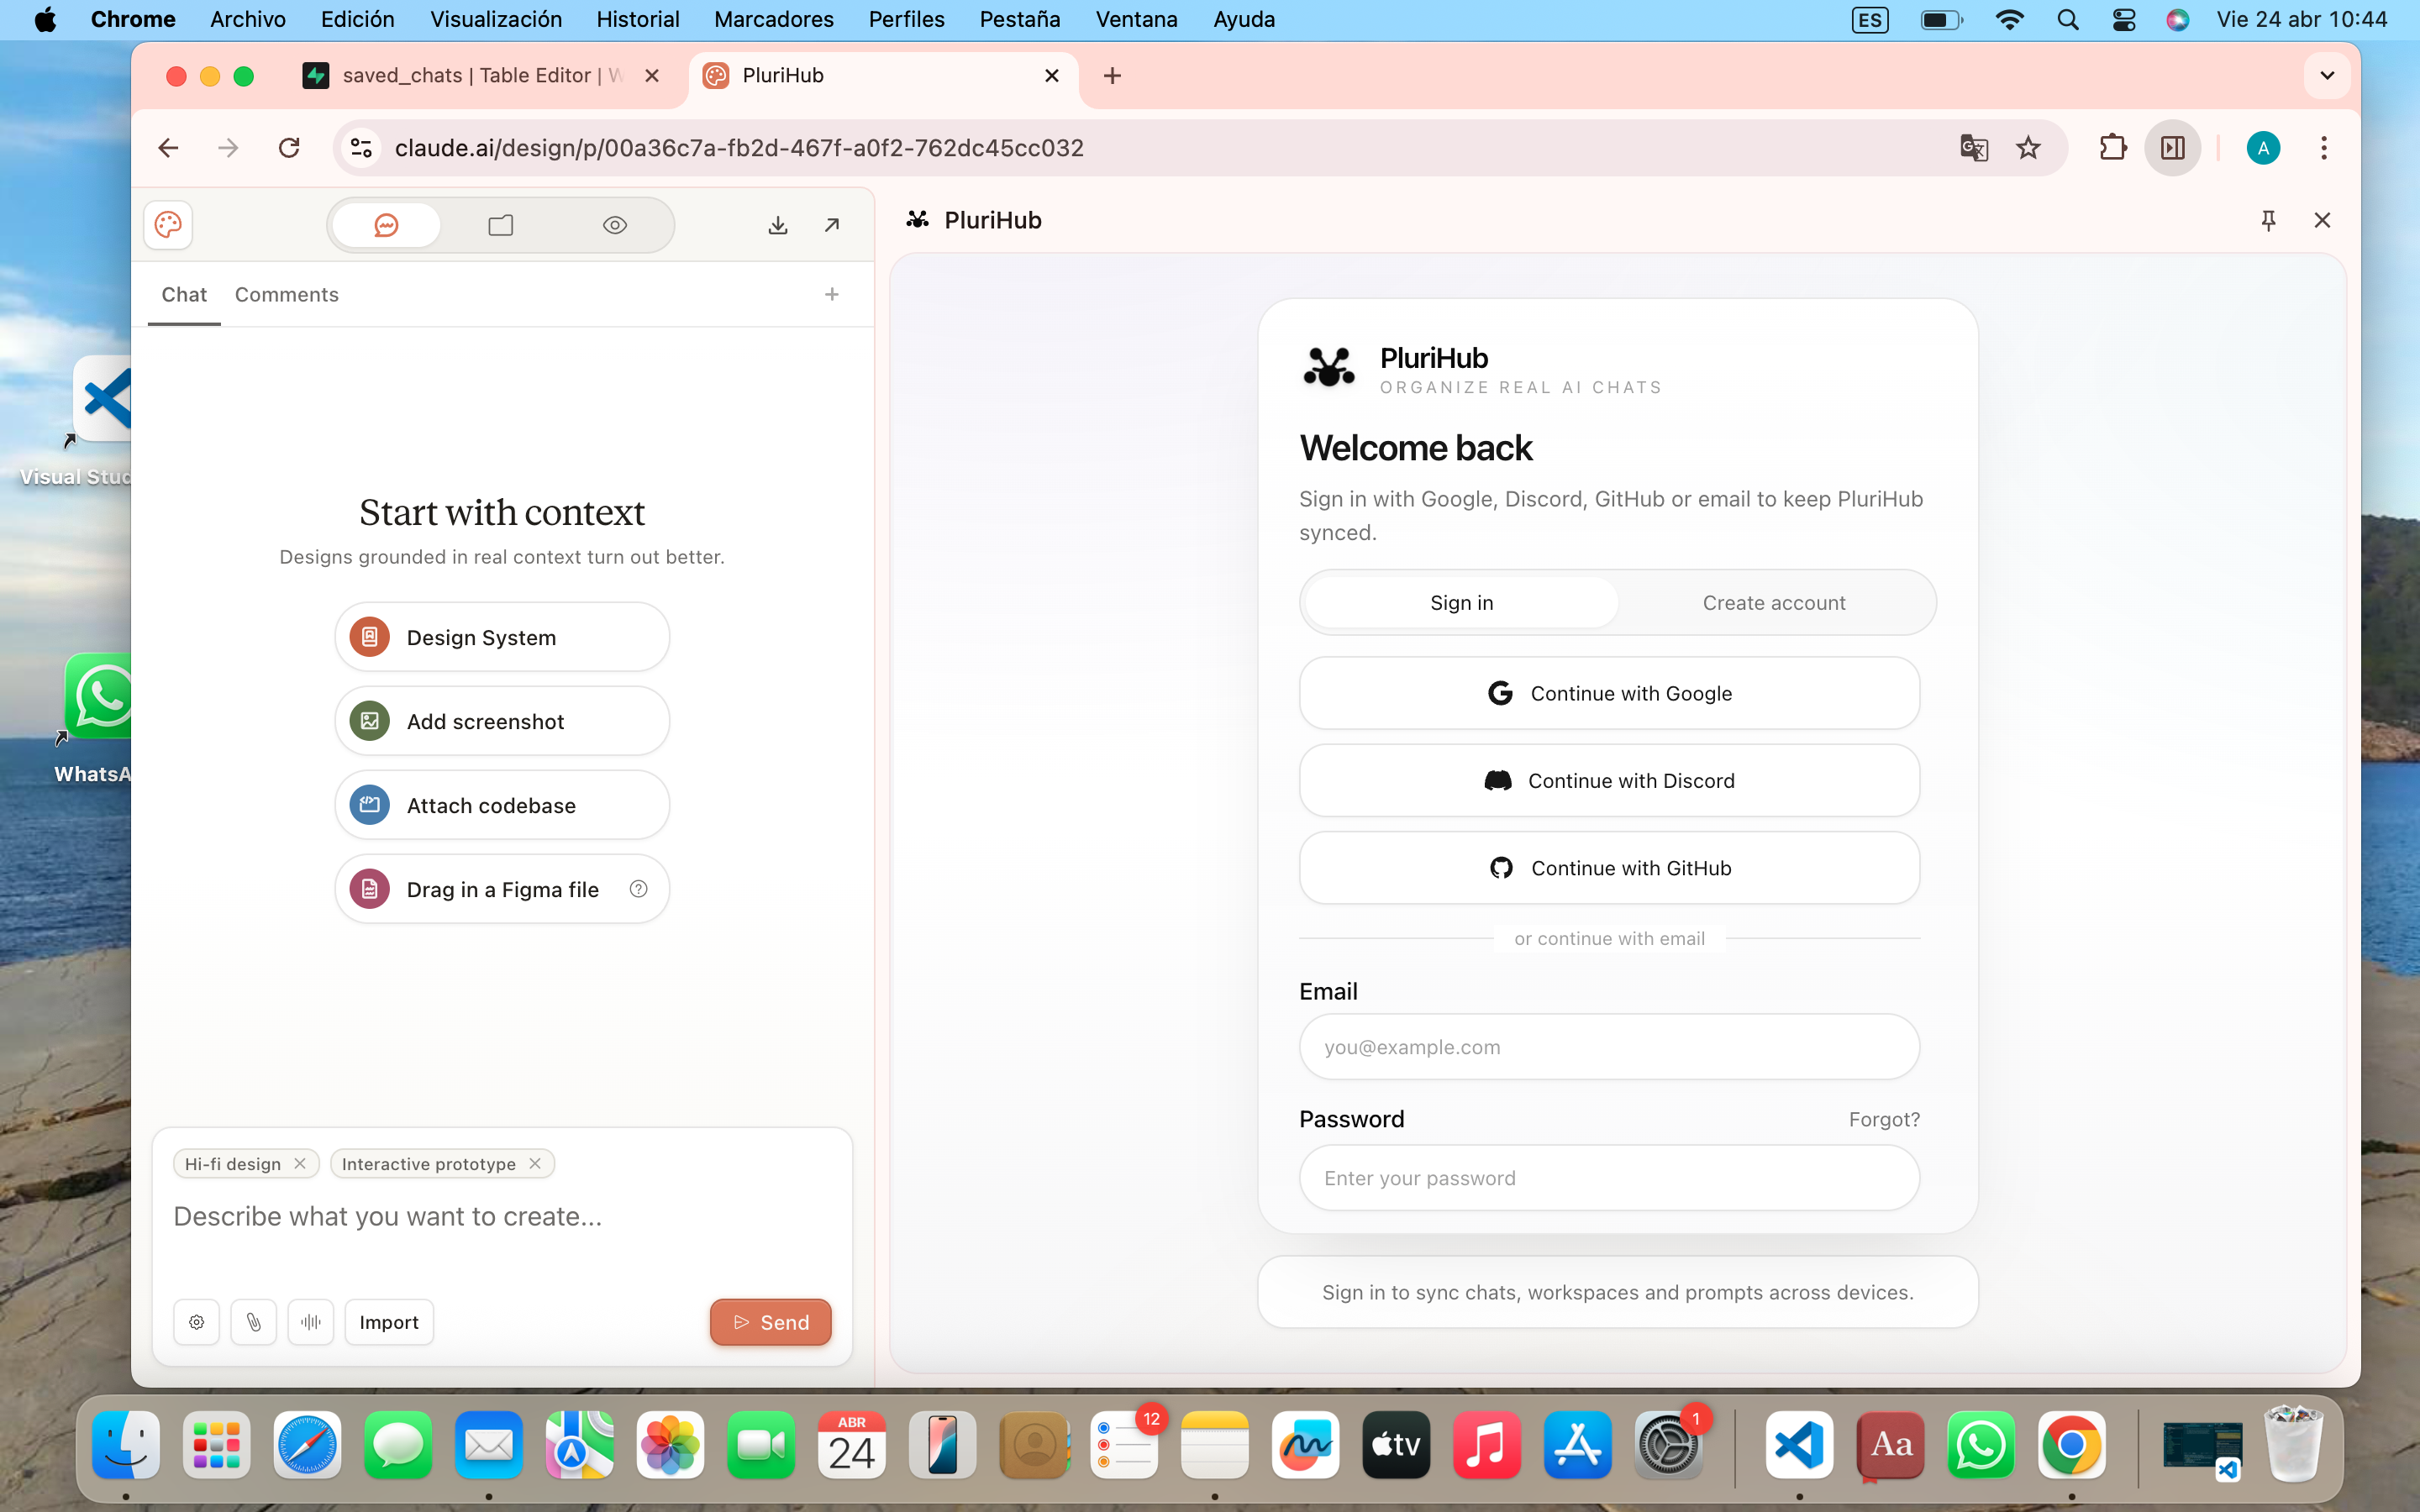2420x1512 pixels.
Task: Open Visual Studio Code from the Dock
Action: (x=1799, y=1444)
